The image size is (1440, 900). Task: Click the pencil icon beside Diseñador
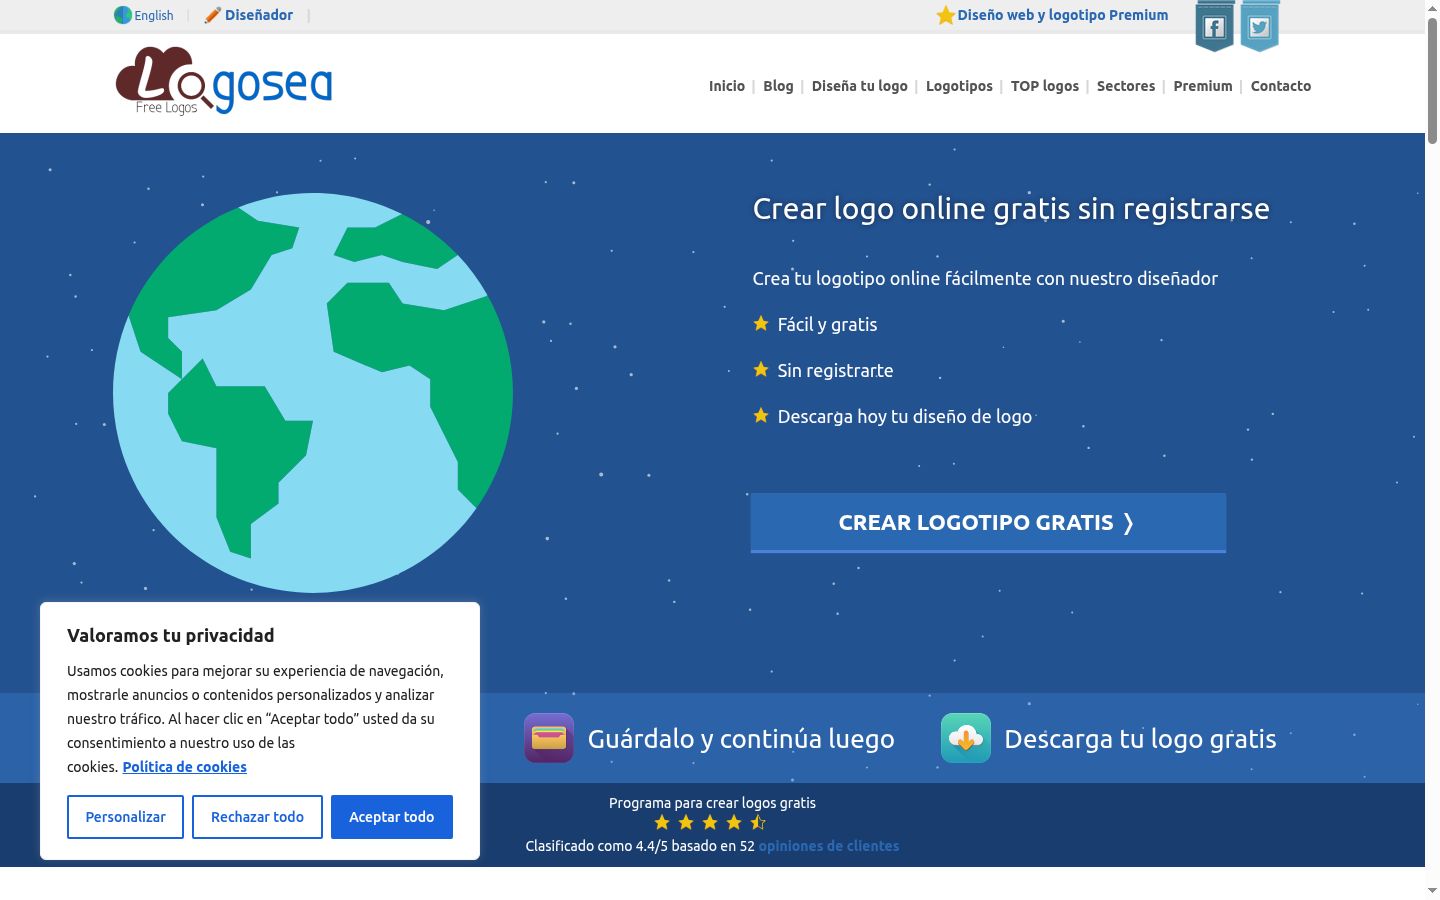212,15
